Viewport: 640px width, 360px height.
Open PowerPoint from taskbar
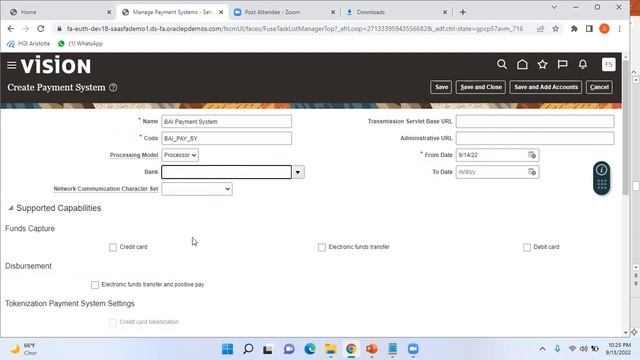point(371,349)
